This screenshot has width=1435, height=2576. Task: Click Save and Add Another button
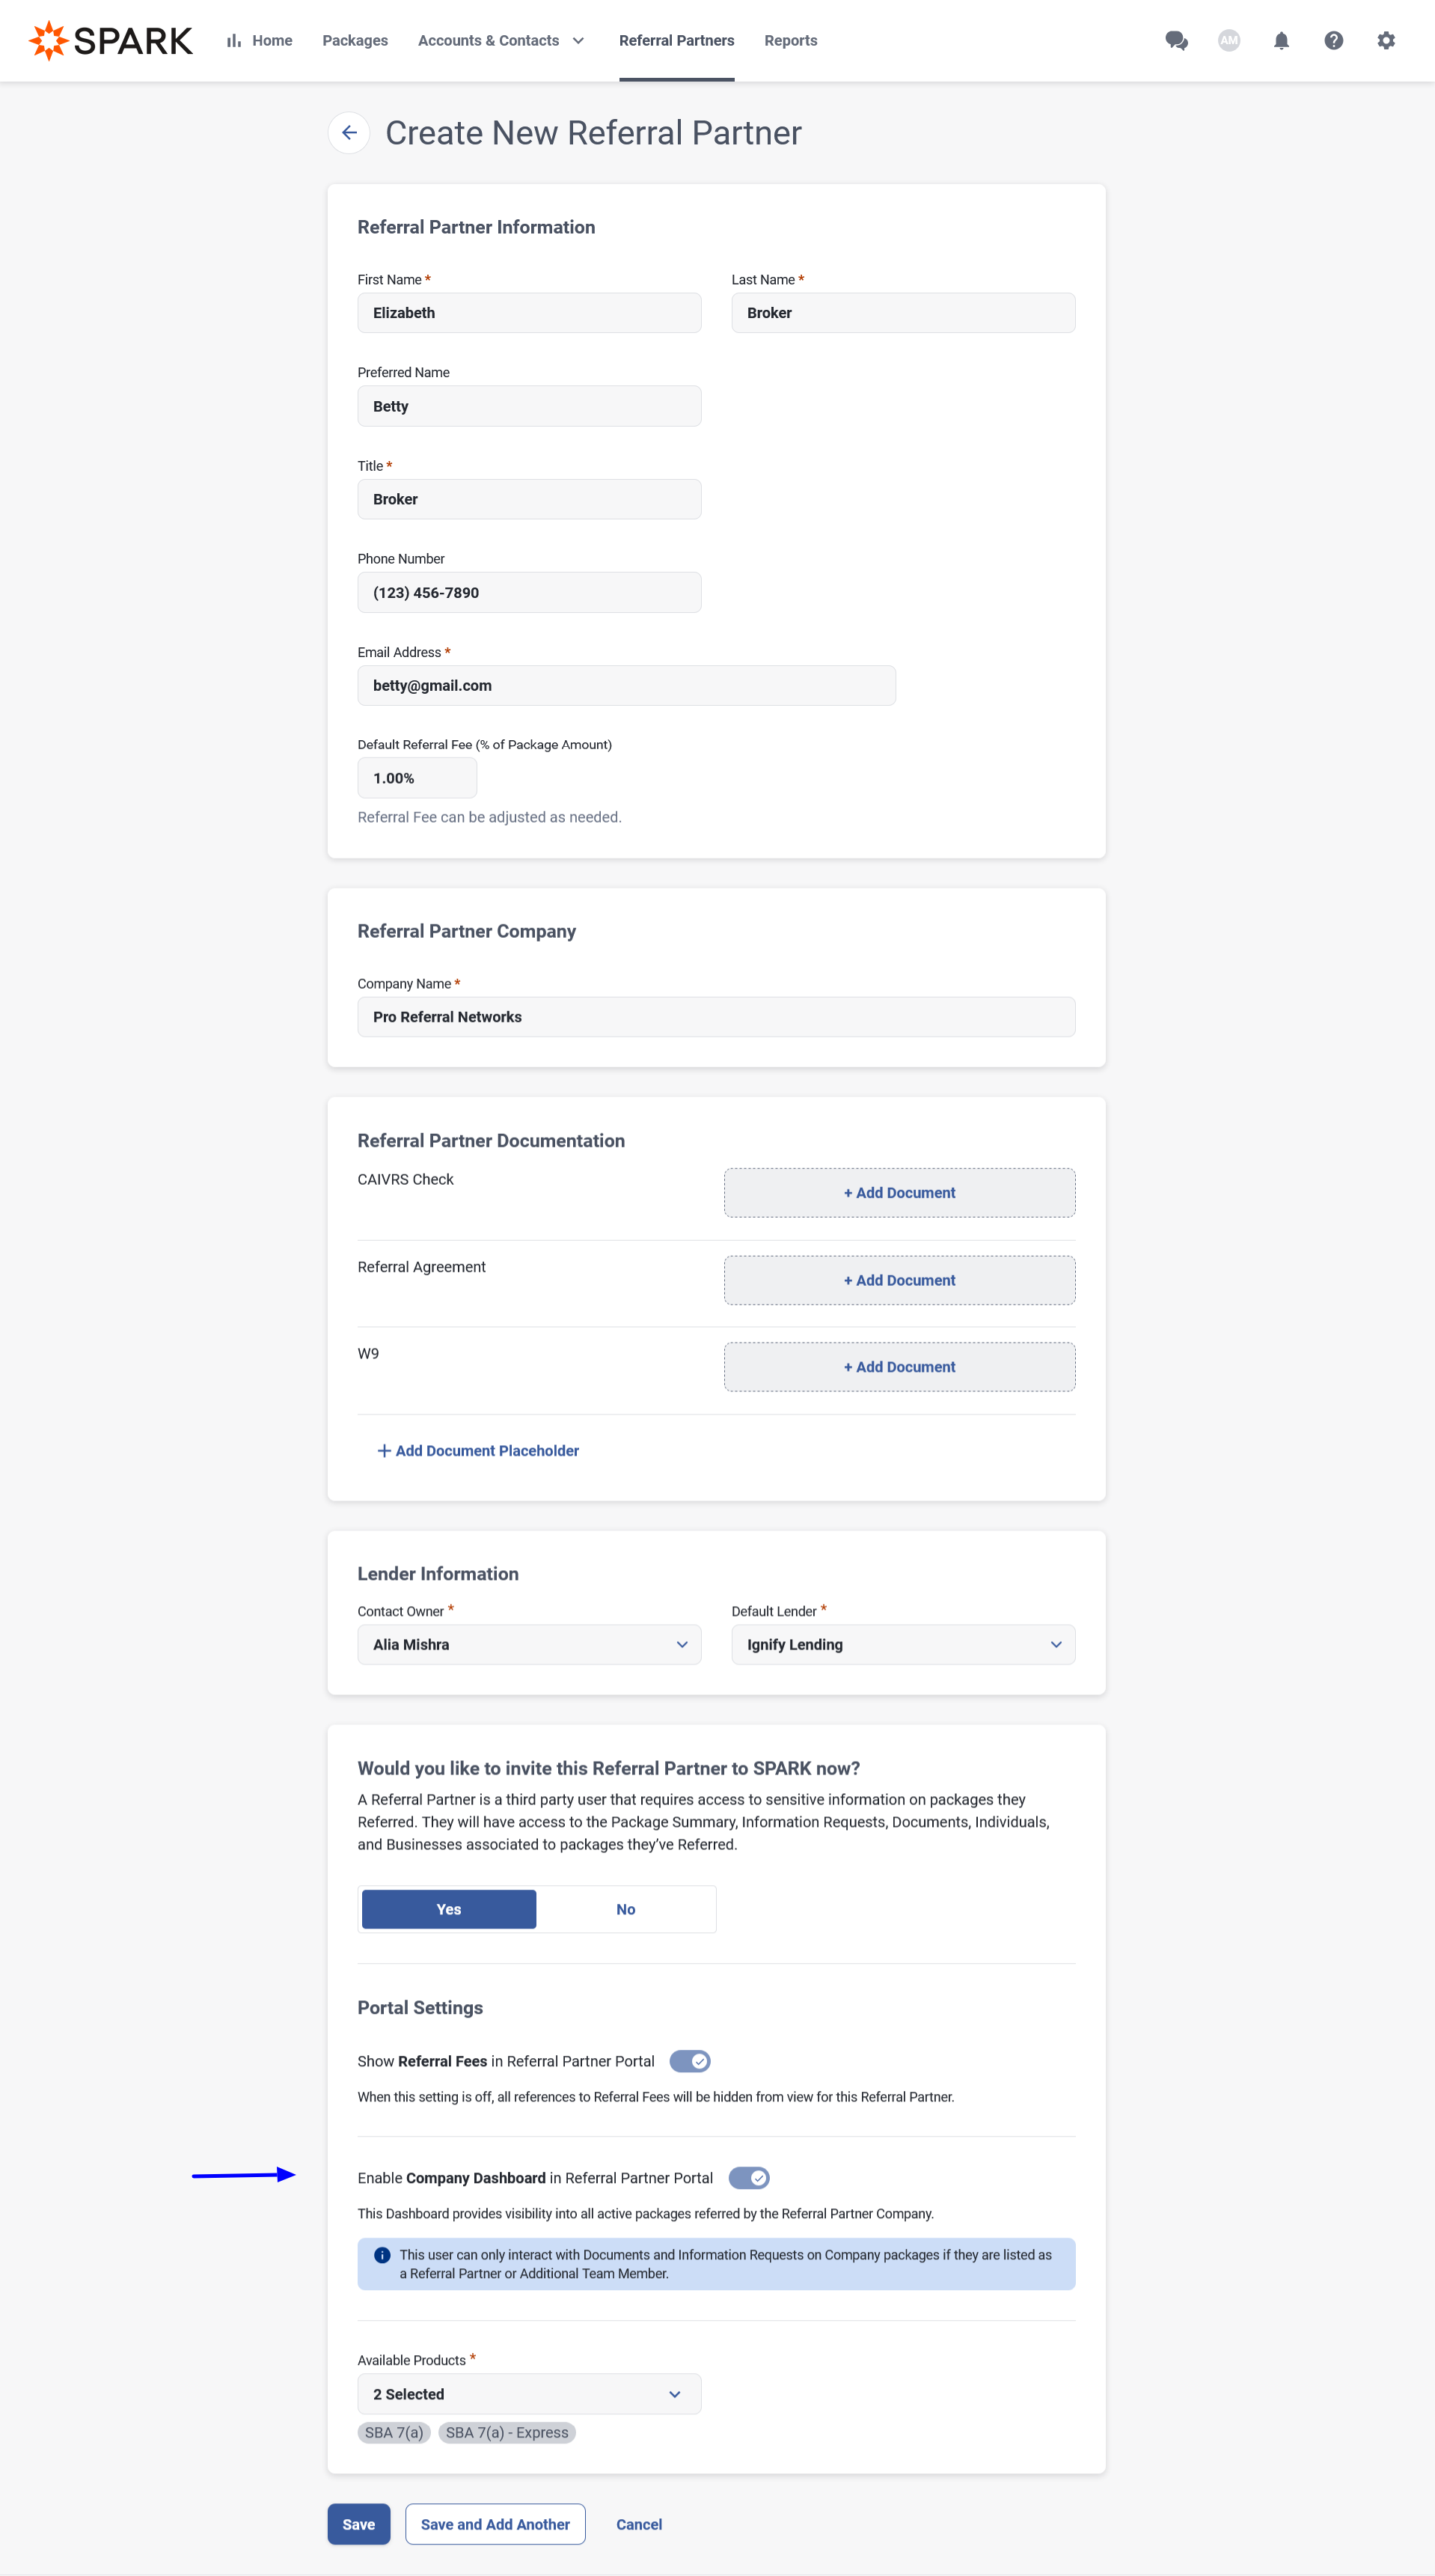495,2524
